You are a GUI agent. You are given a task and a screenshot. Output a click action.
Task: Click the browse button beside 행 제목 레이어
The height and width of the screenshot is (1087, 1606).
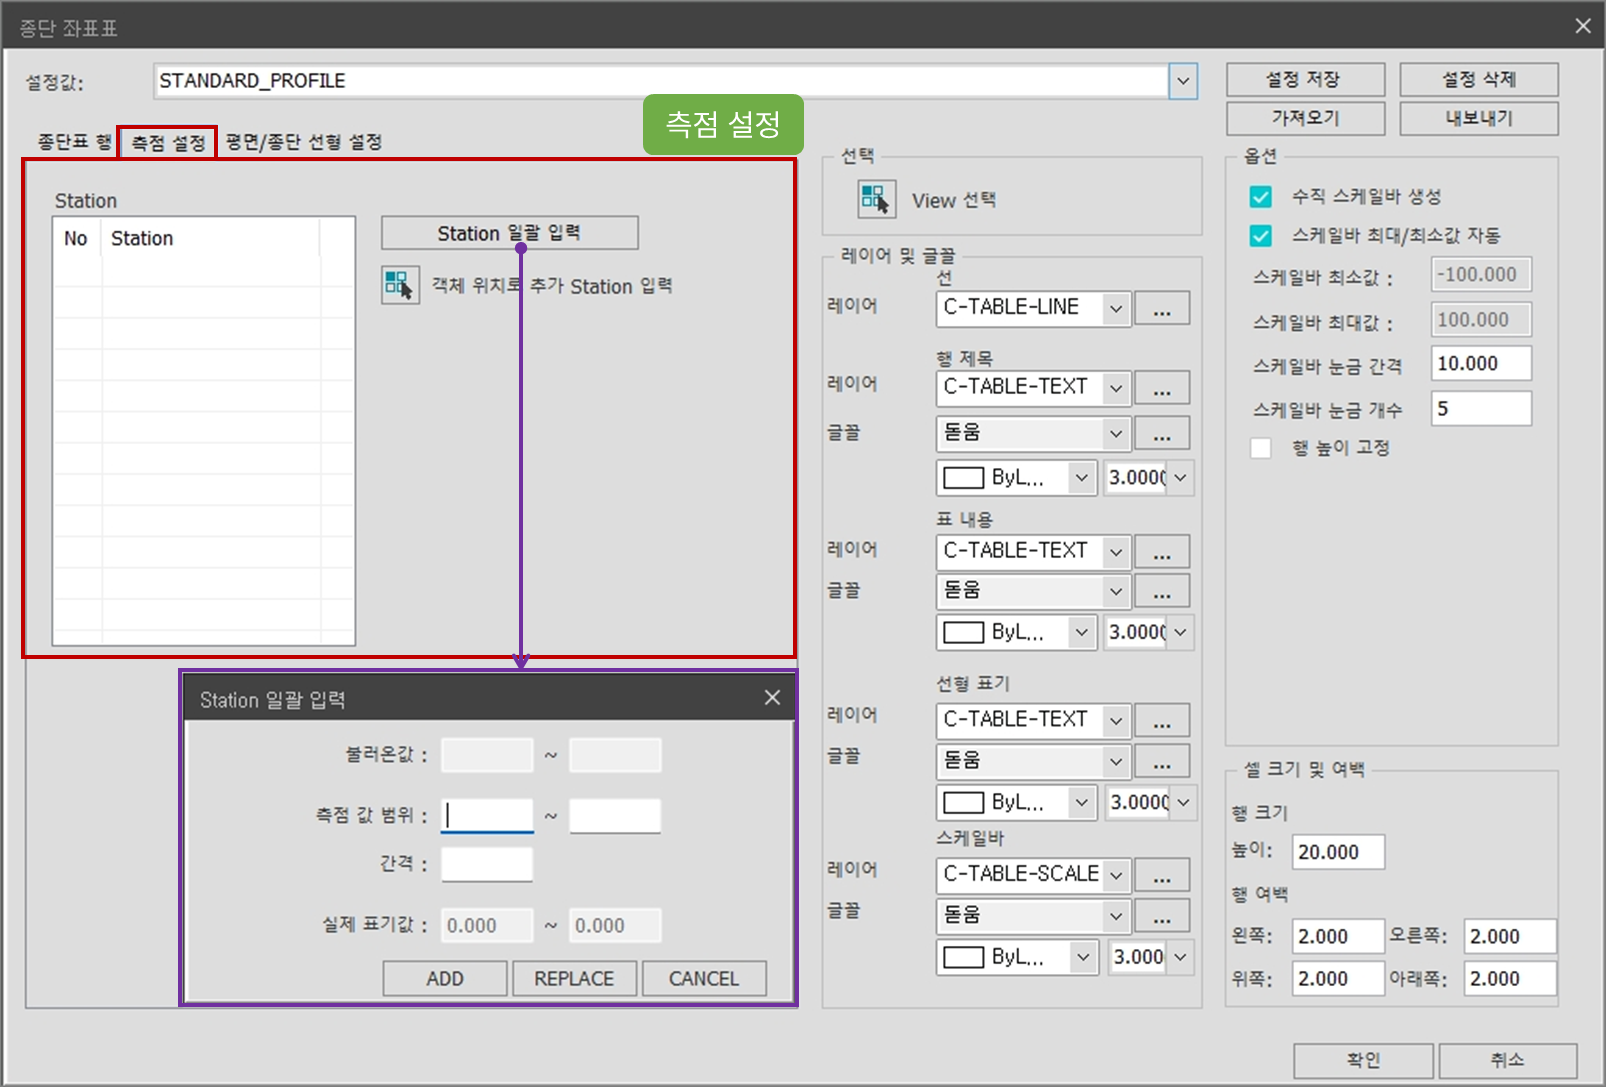[x=1162, y=387]
